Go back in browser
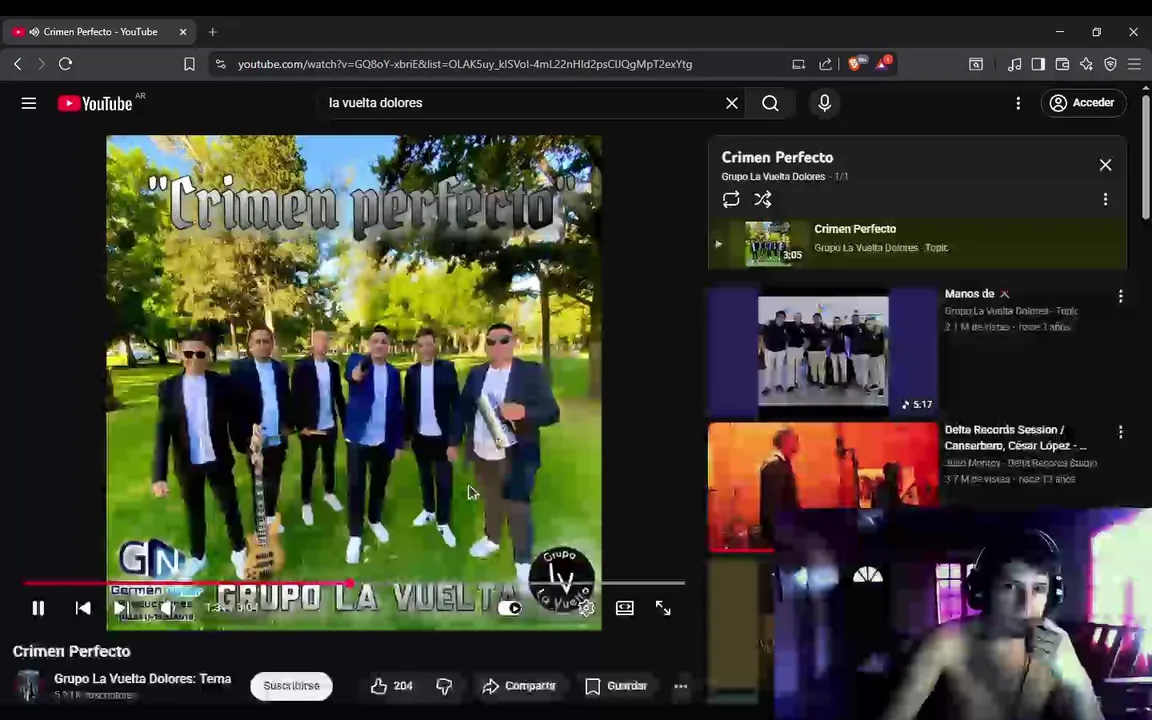Viewport: 1152px width, 720px height. click(x=18, y=64)
